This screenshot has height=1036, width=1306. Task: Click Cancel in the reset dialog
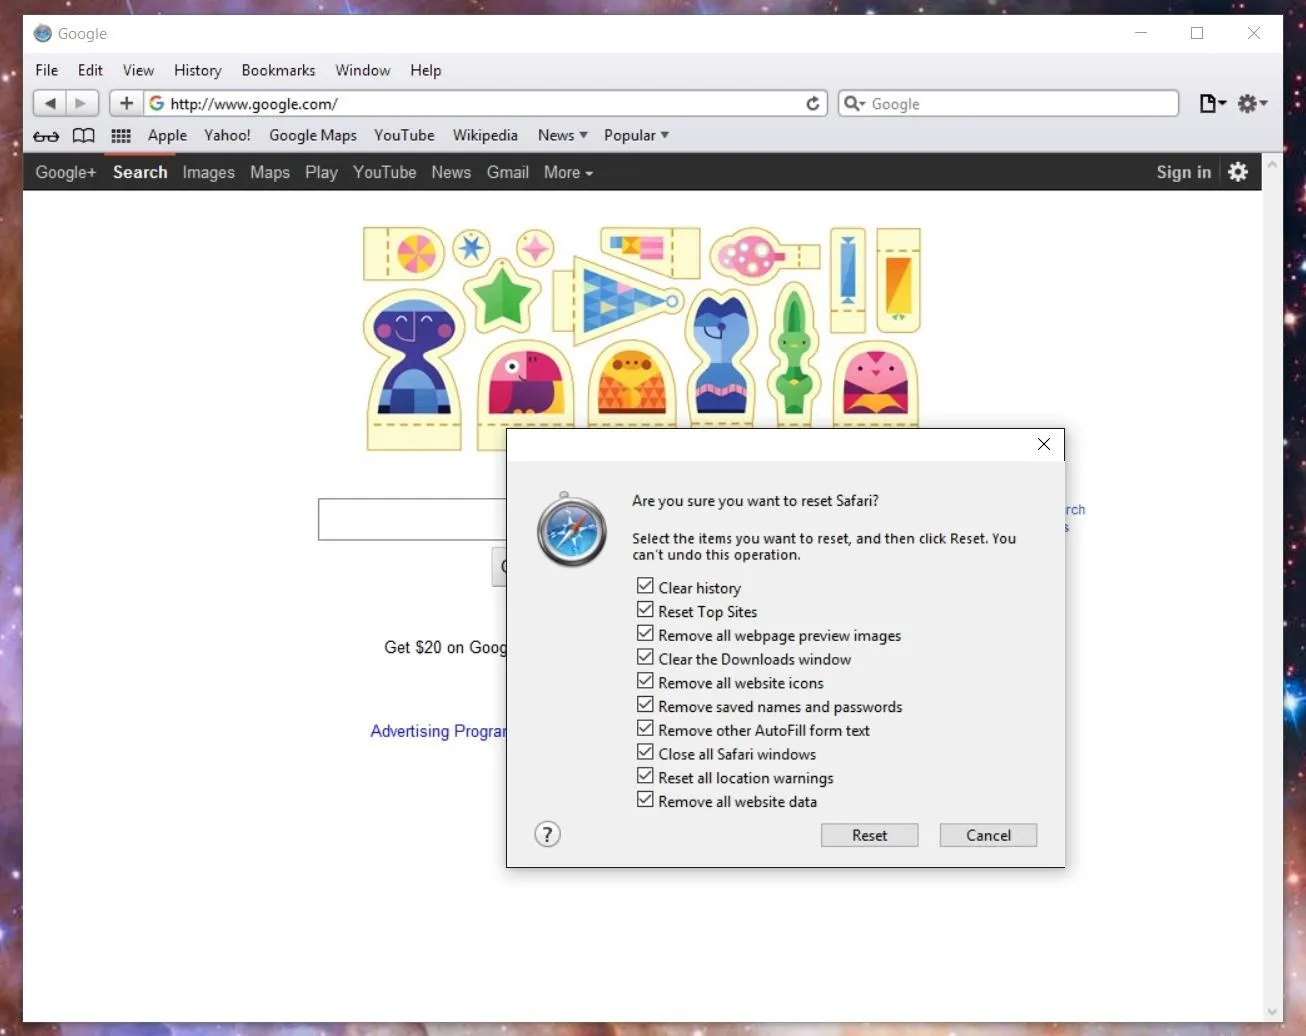click(x=988, y=835)
